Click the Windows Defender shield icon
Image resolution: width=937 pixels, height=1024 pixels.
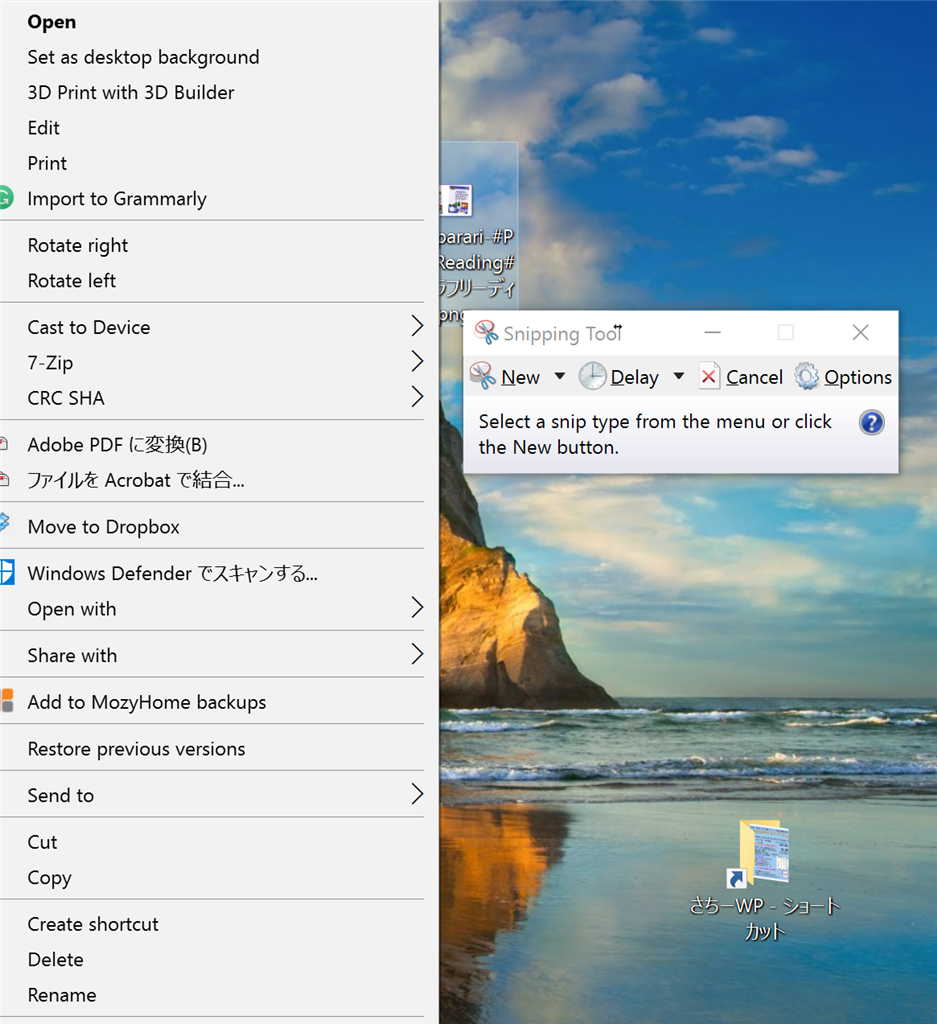point(7,573)
